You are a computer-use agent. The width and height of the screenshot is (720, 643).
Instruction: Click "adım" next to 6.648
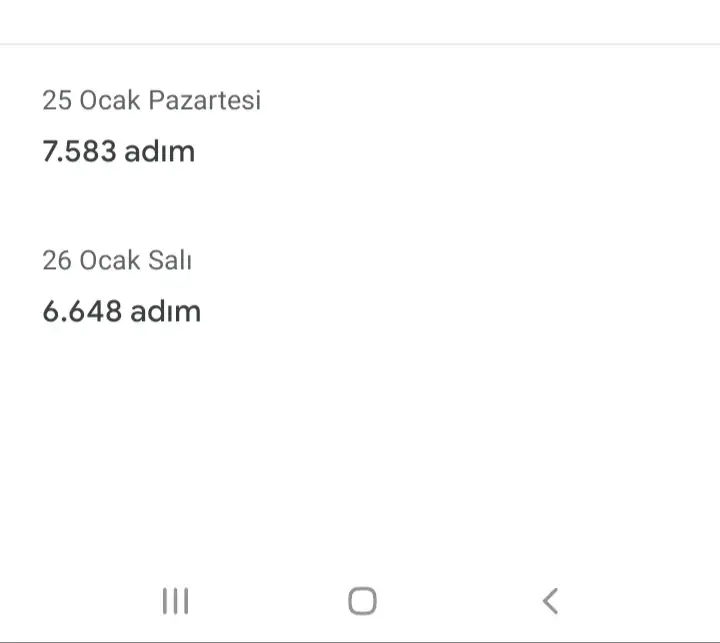tap(166, 312)
